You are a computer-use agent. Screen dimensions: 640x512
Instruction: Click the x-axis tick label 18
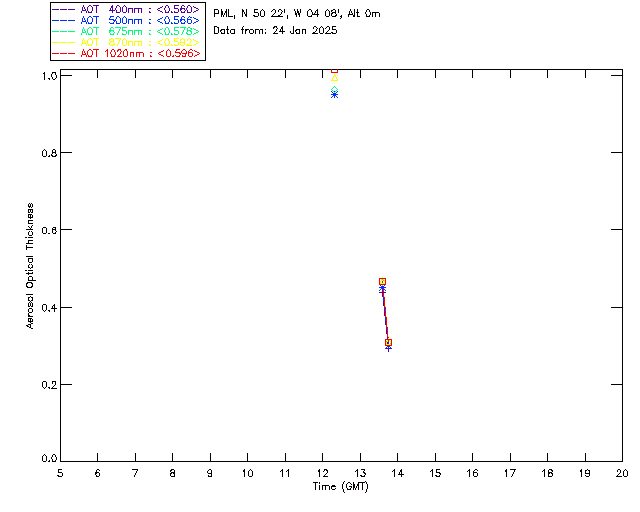click(x=547, y=473)
